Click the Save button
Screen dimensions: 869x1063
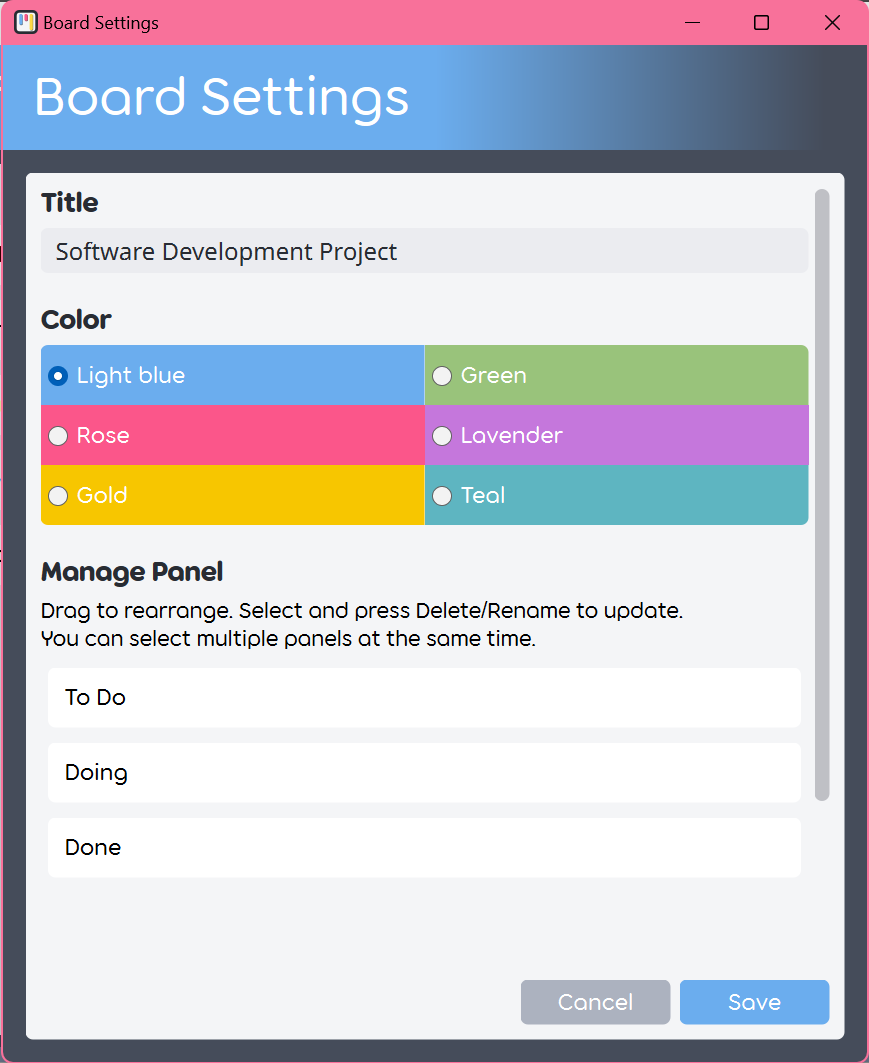tap(754, 1002)
